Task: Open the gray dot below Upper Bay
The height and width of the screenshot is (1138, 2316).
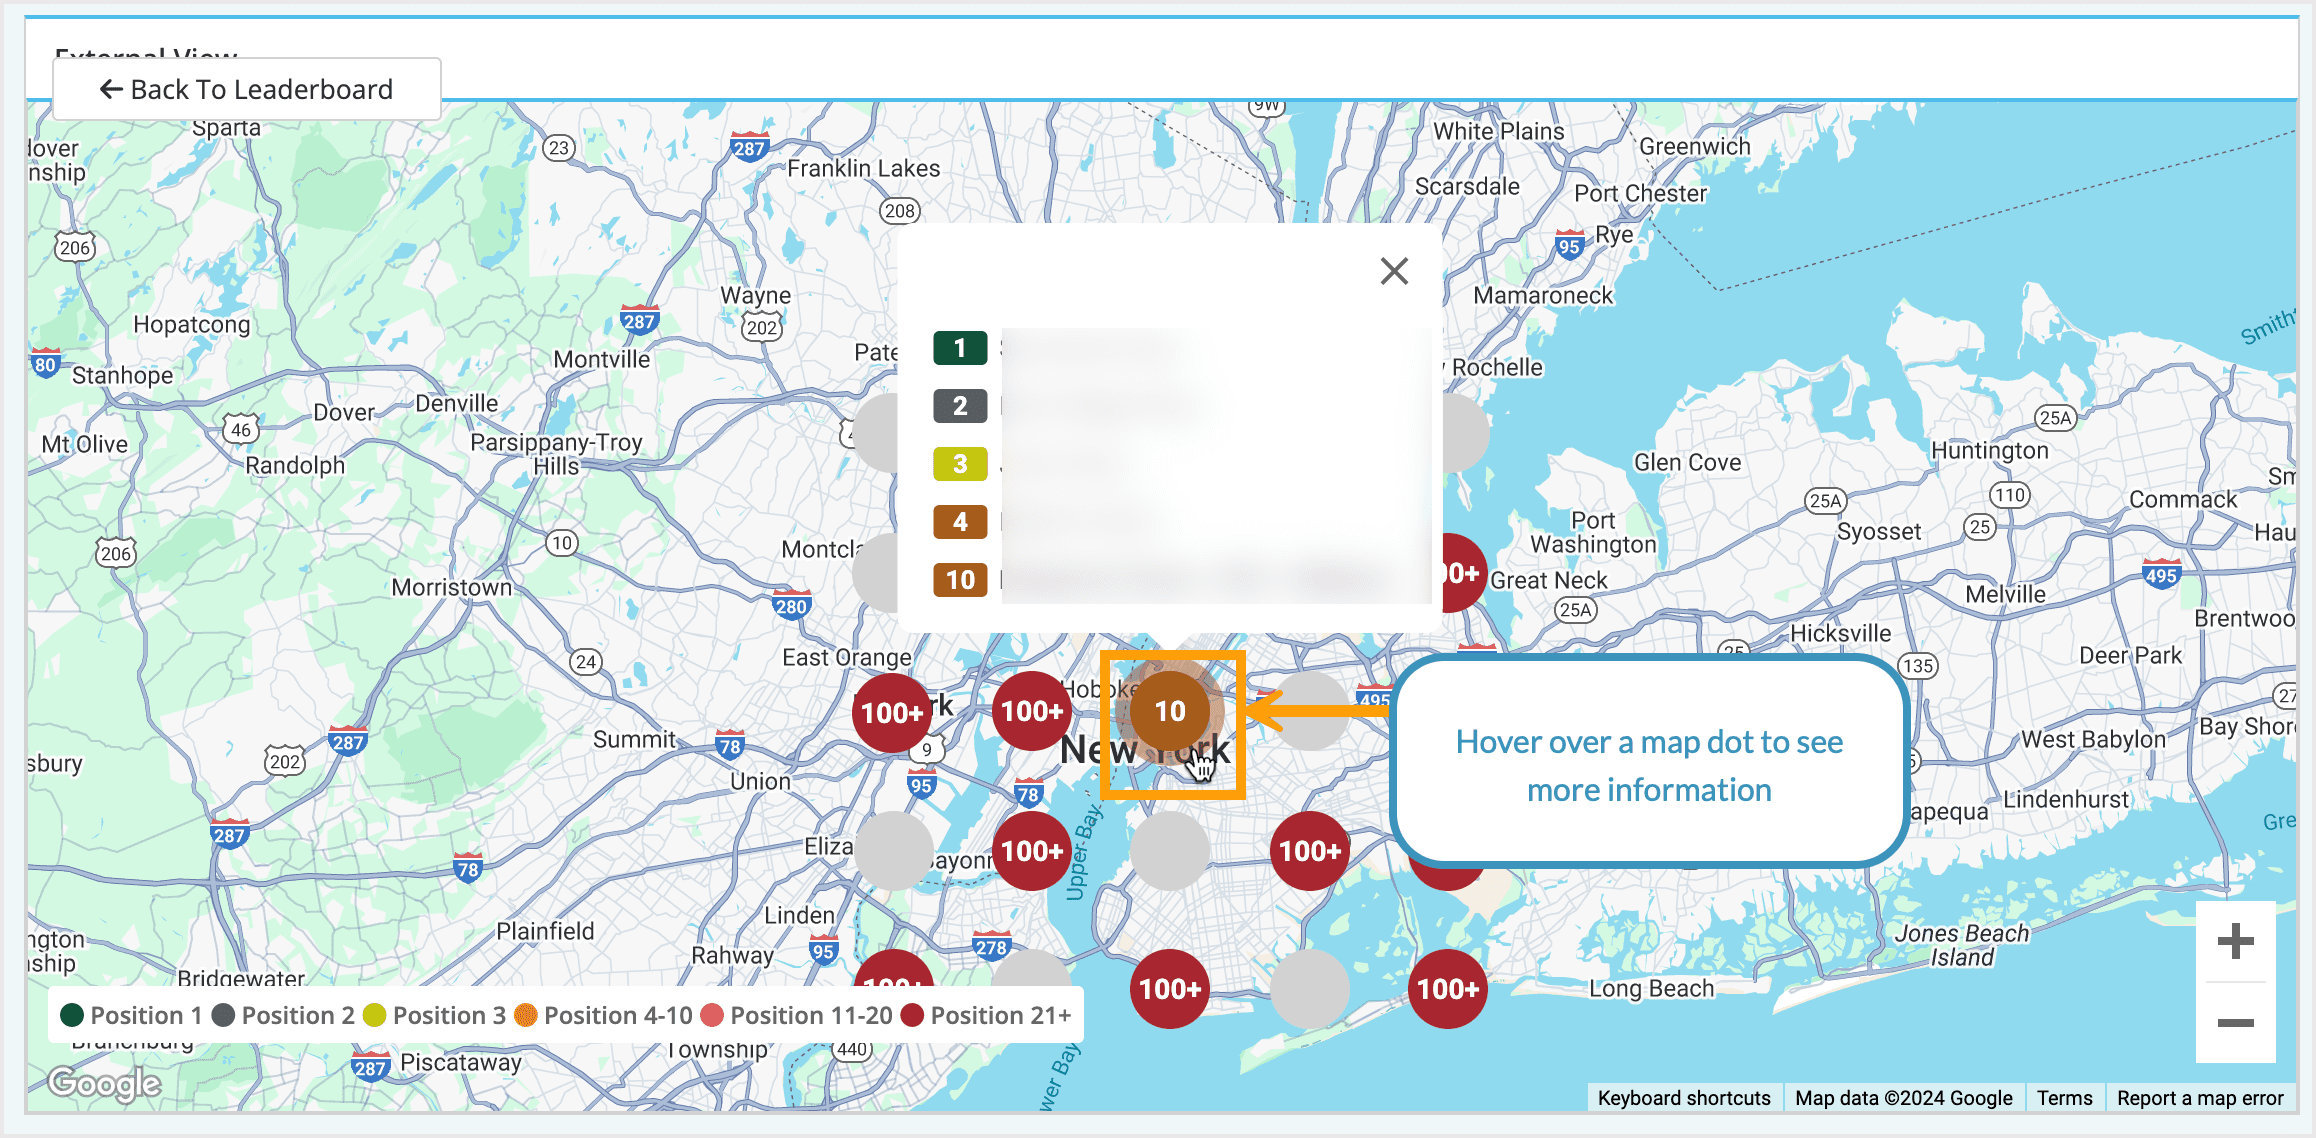Action: 1168,851
